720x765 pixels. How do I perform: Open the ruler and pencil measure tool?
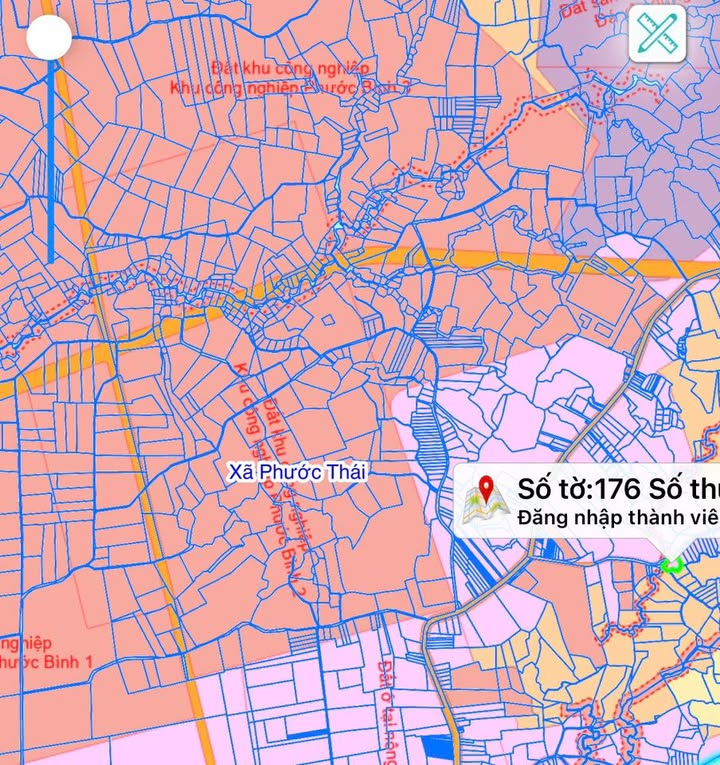657,34
